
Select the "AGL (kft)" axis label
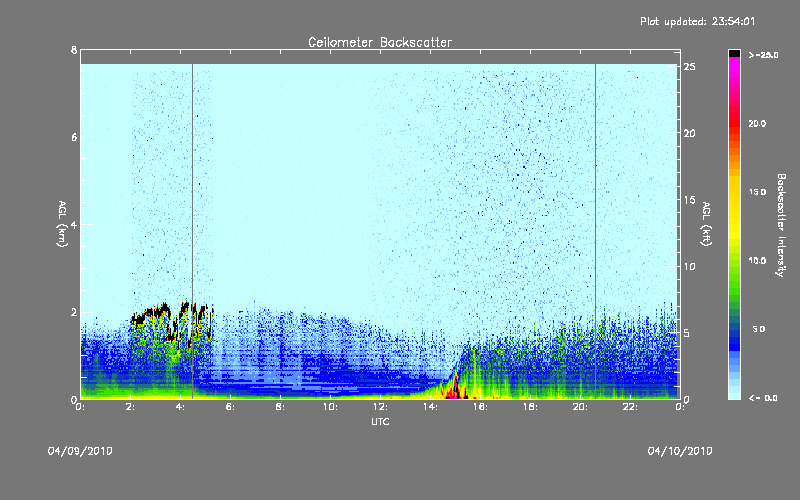coord(707,224)
